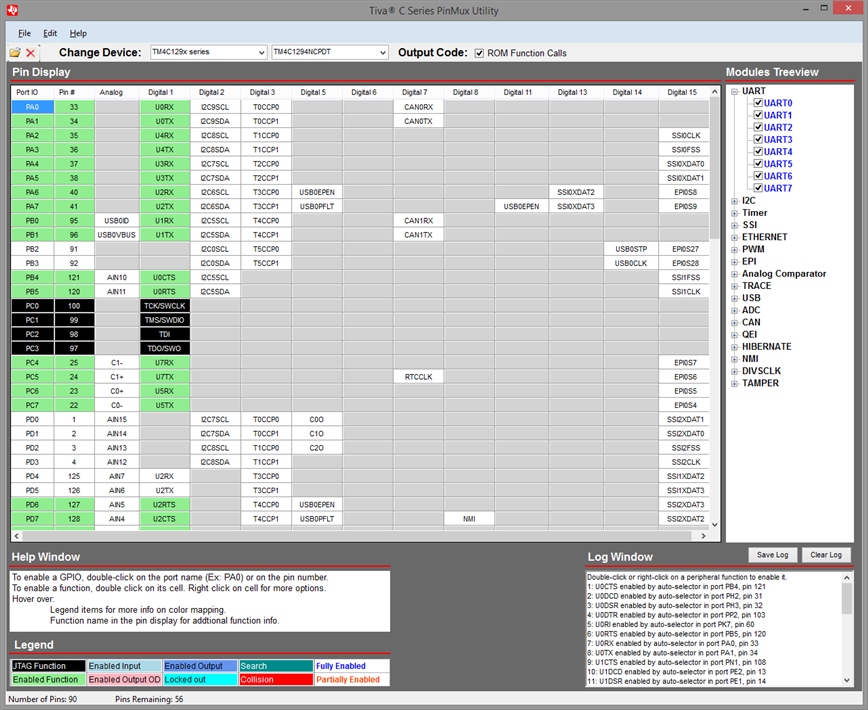Uncheck the UART7 module checkbox
The width and height of the screenshot is (868, 710).
758,188
